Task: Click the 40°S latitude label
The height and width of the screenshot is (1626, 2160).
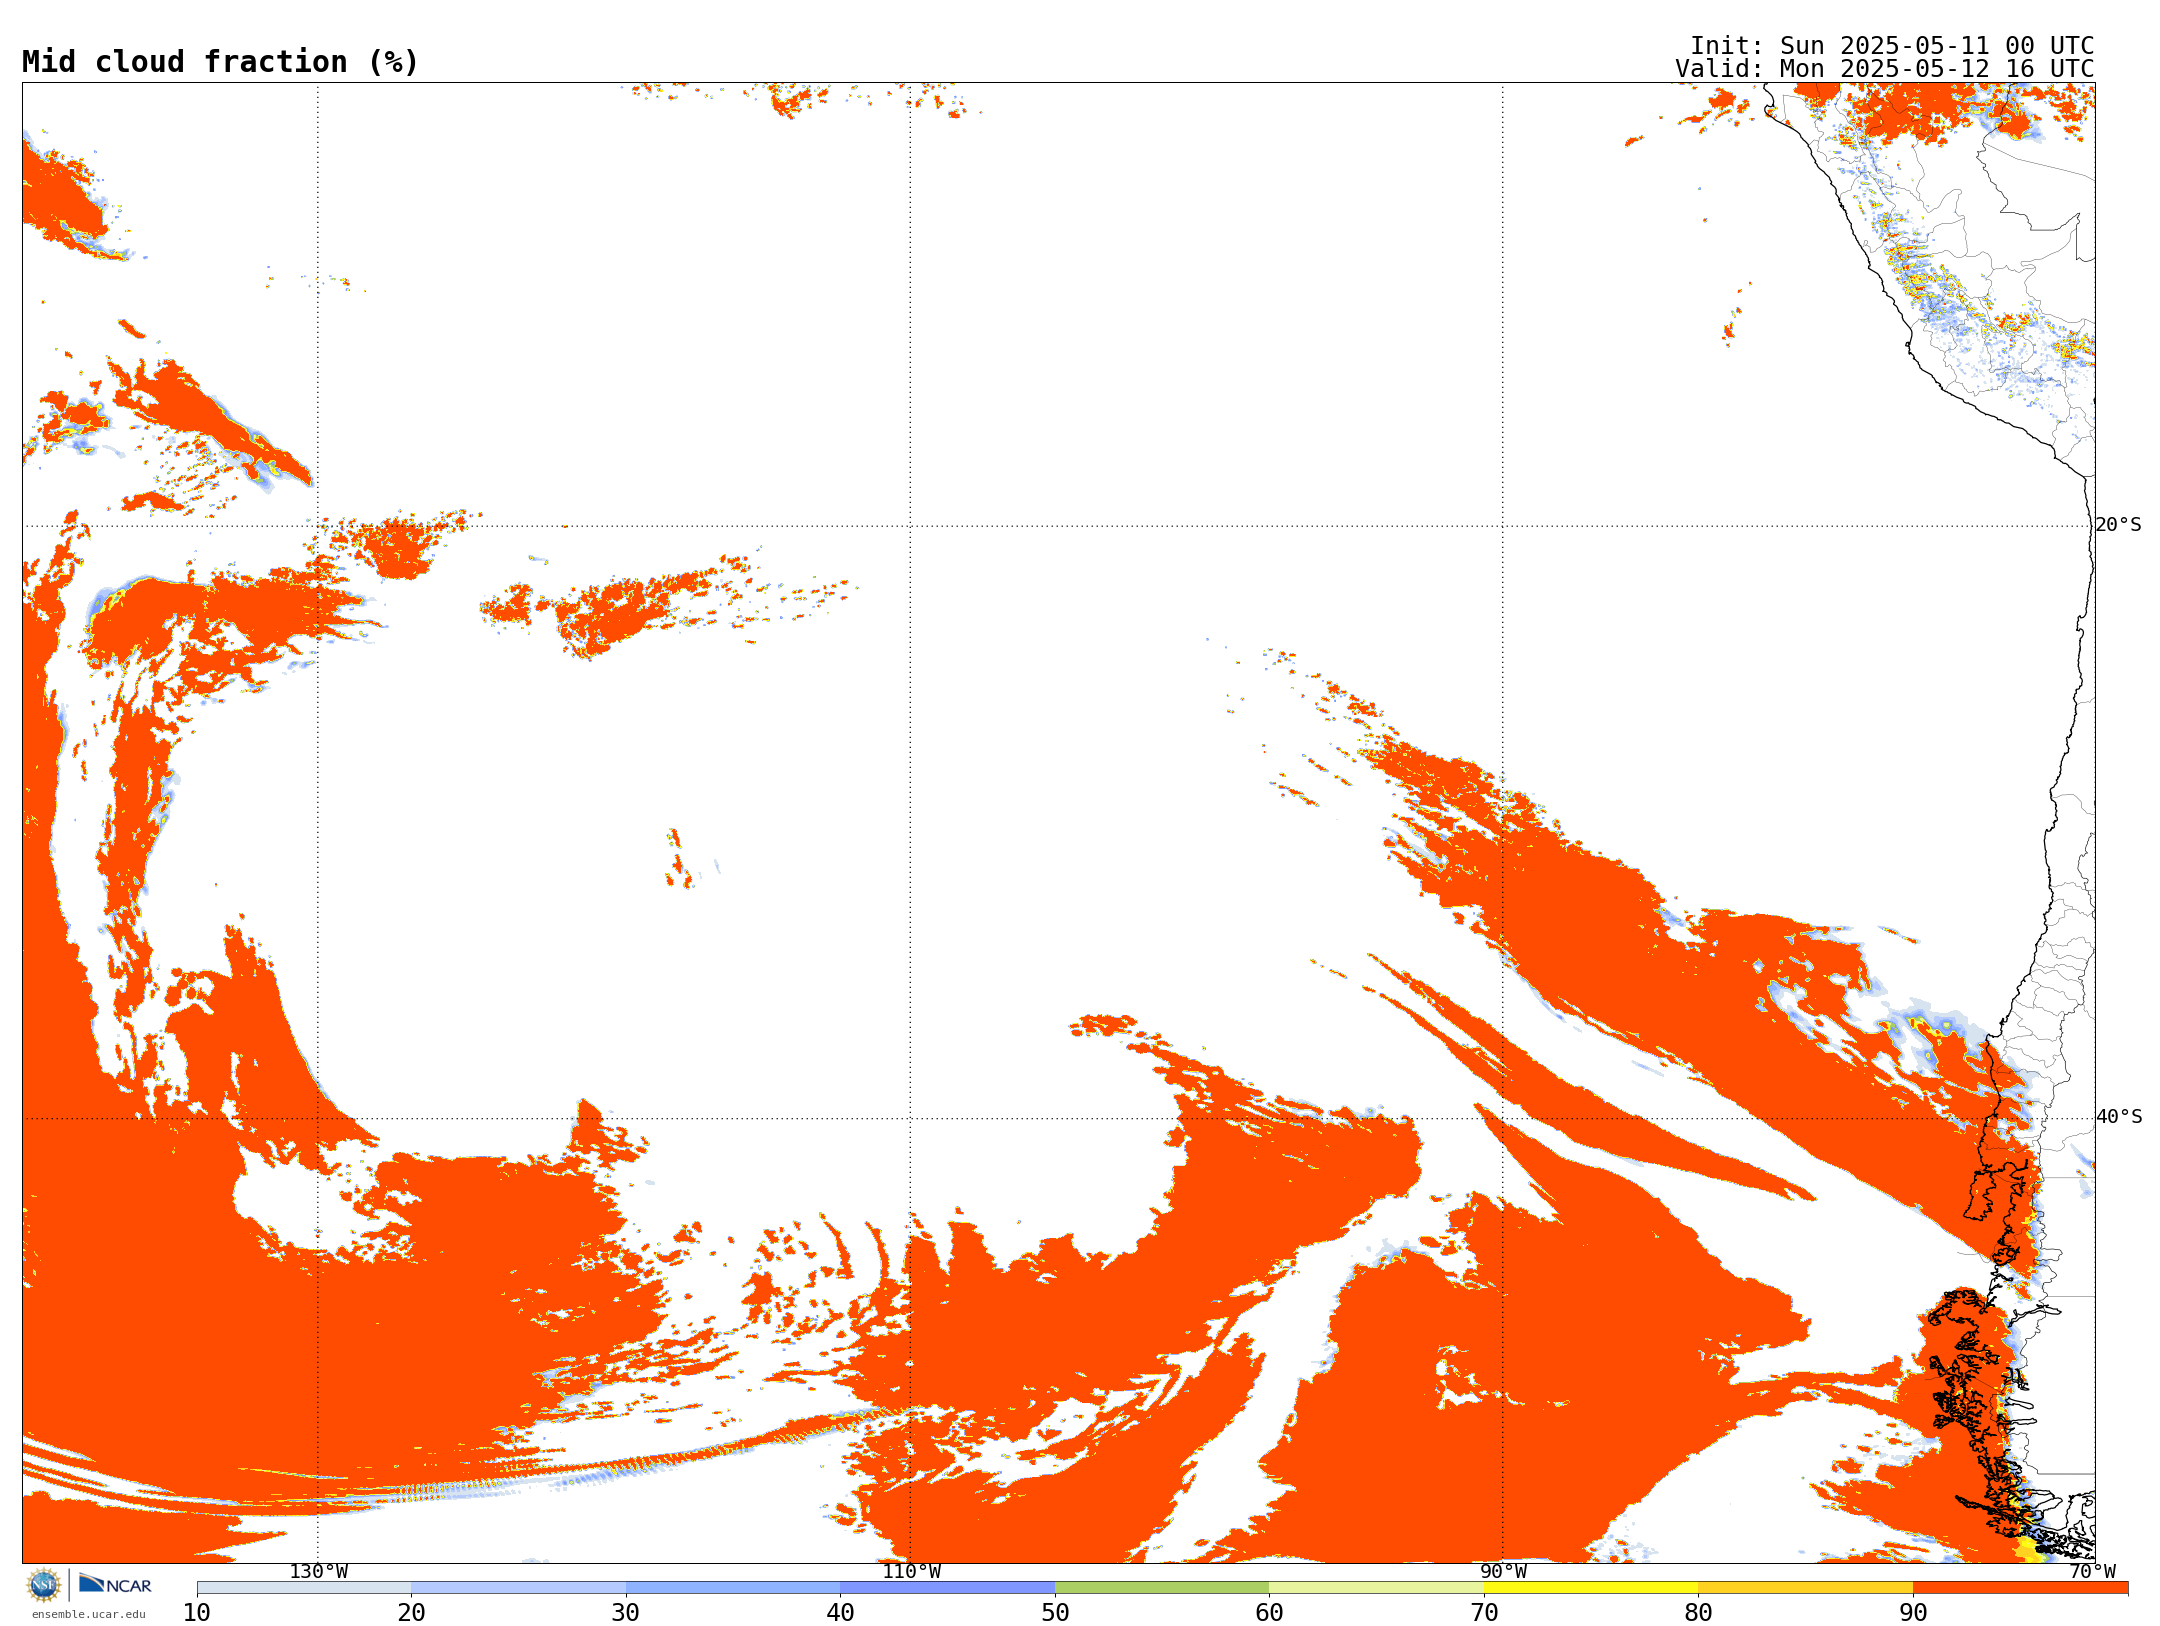Action: 2119,1117
